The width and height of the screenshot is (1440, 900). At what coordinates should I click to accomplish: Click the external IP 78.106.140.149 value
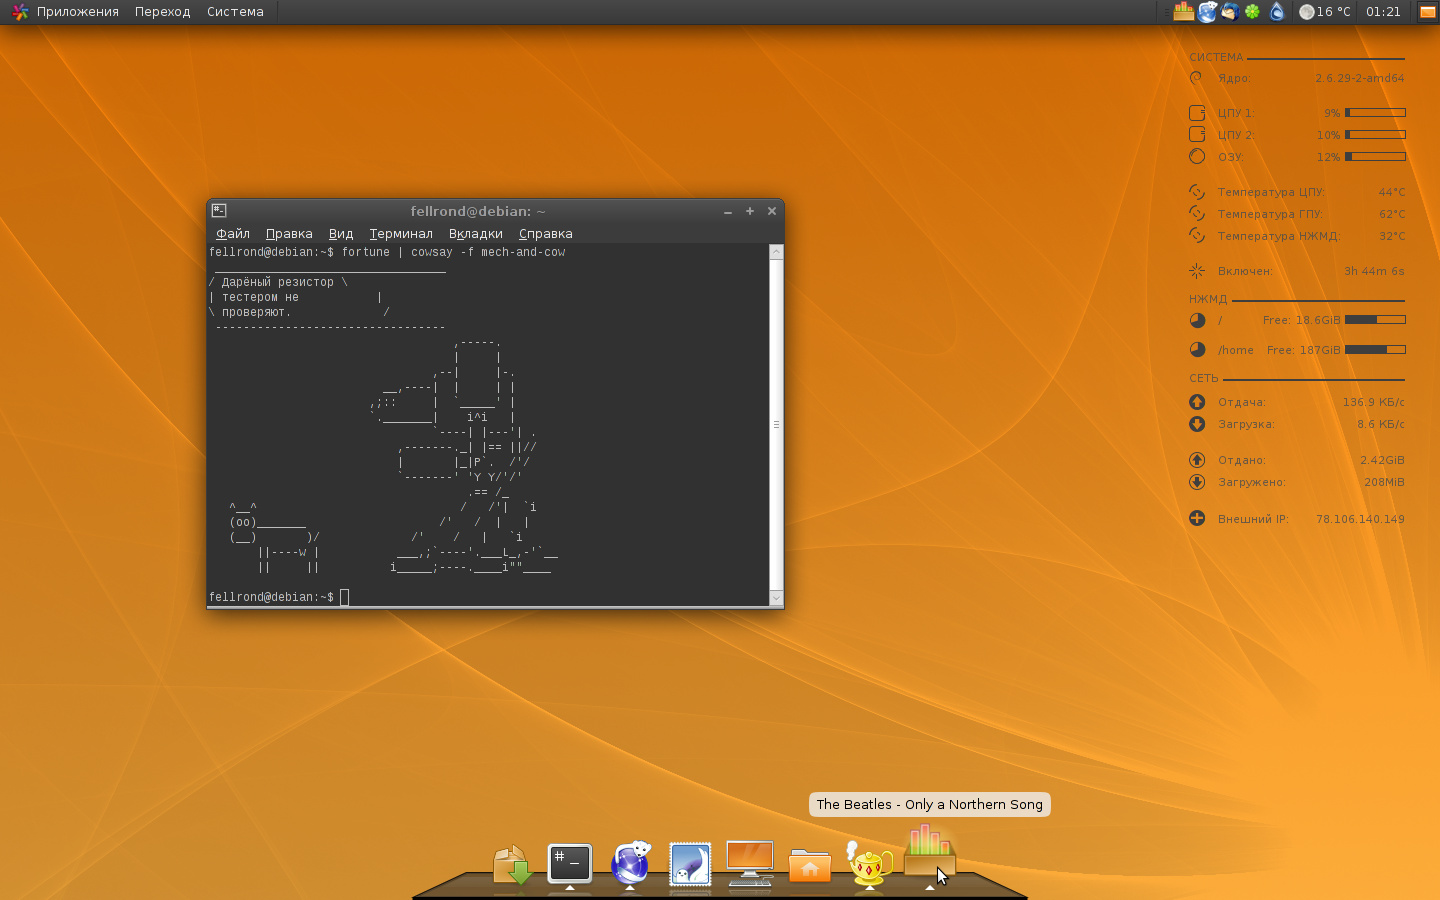coord(1360,519)
